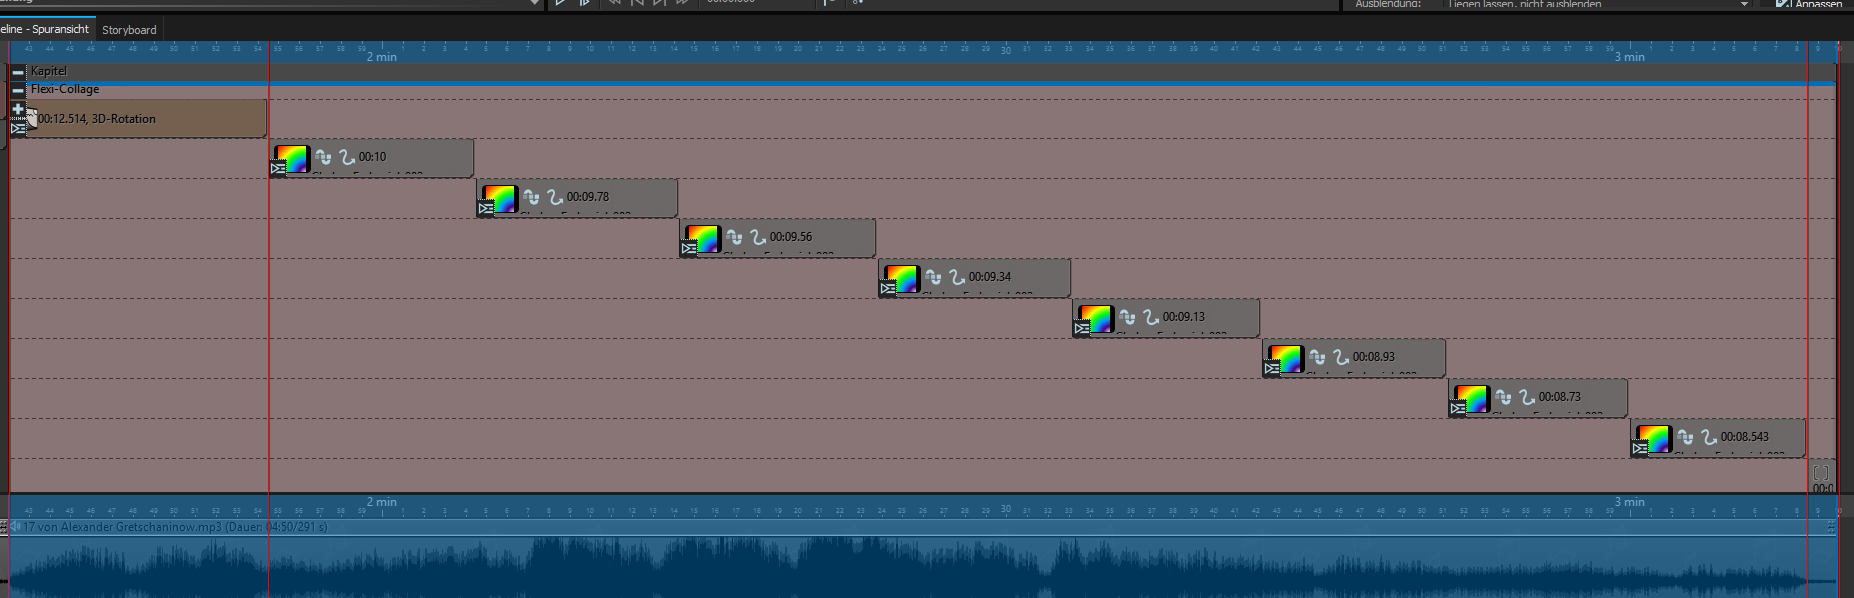
Task: Click transition icon on the 00:08.543 clip
Action: [1639, 449]
